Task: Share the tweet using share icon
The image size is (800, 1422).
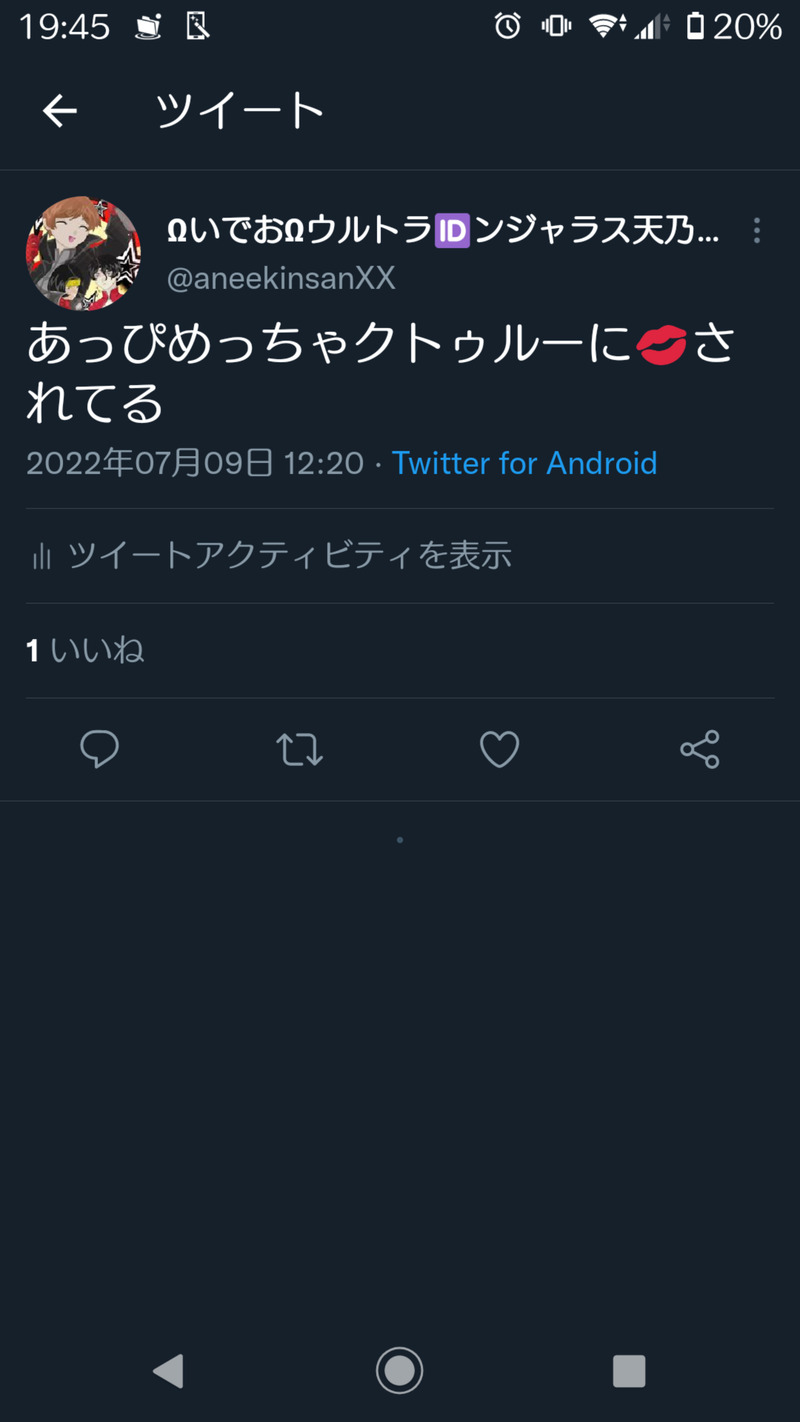Action: (699, 749)
